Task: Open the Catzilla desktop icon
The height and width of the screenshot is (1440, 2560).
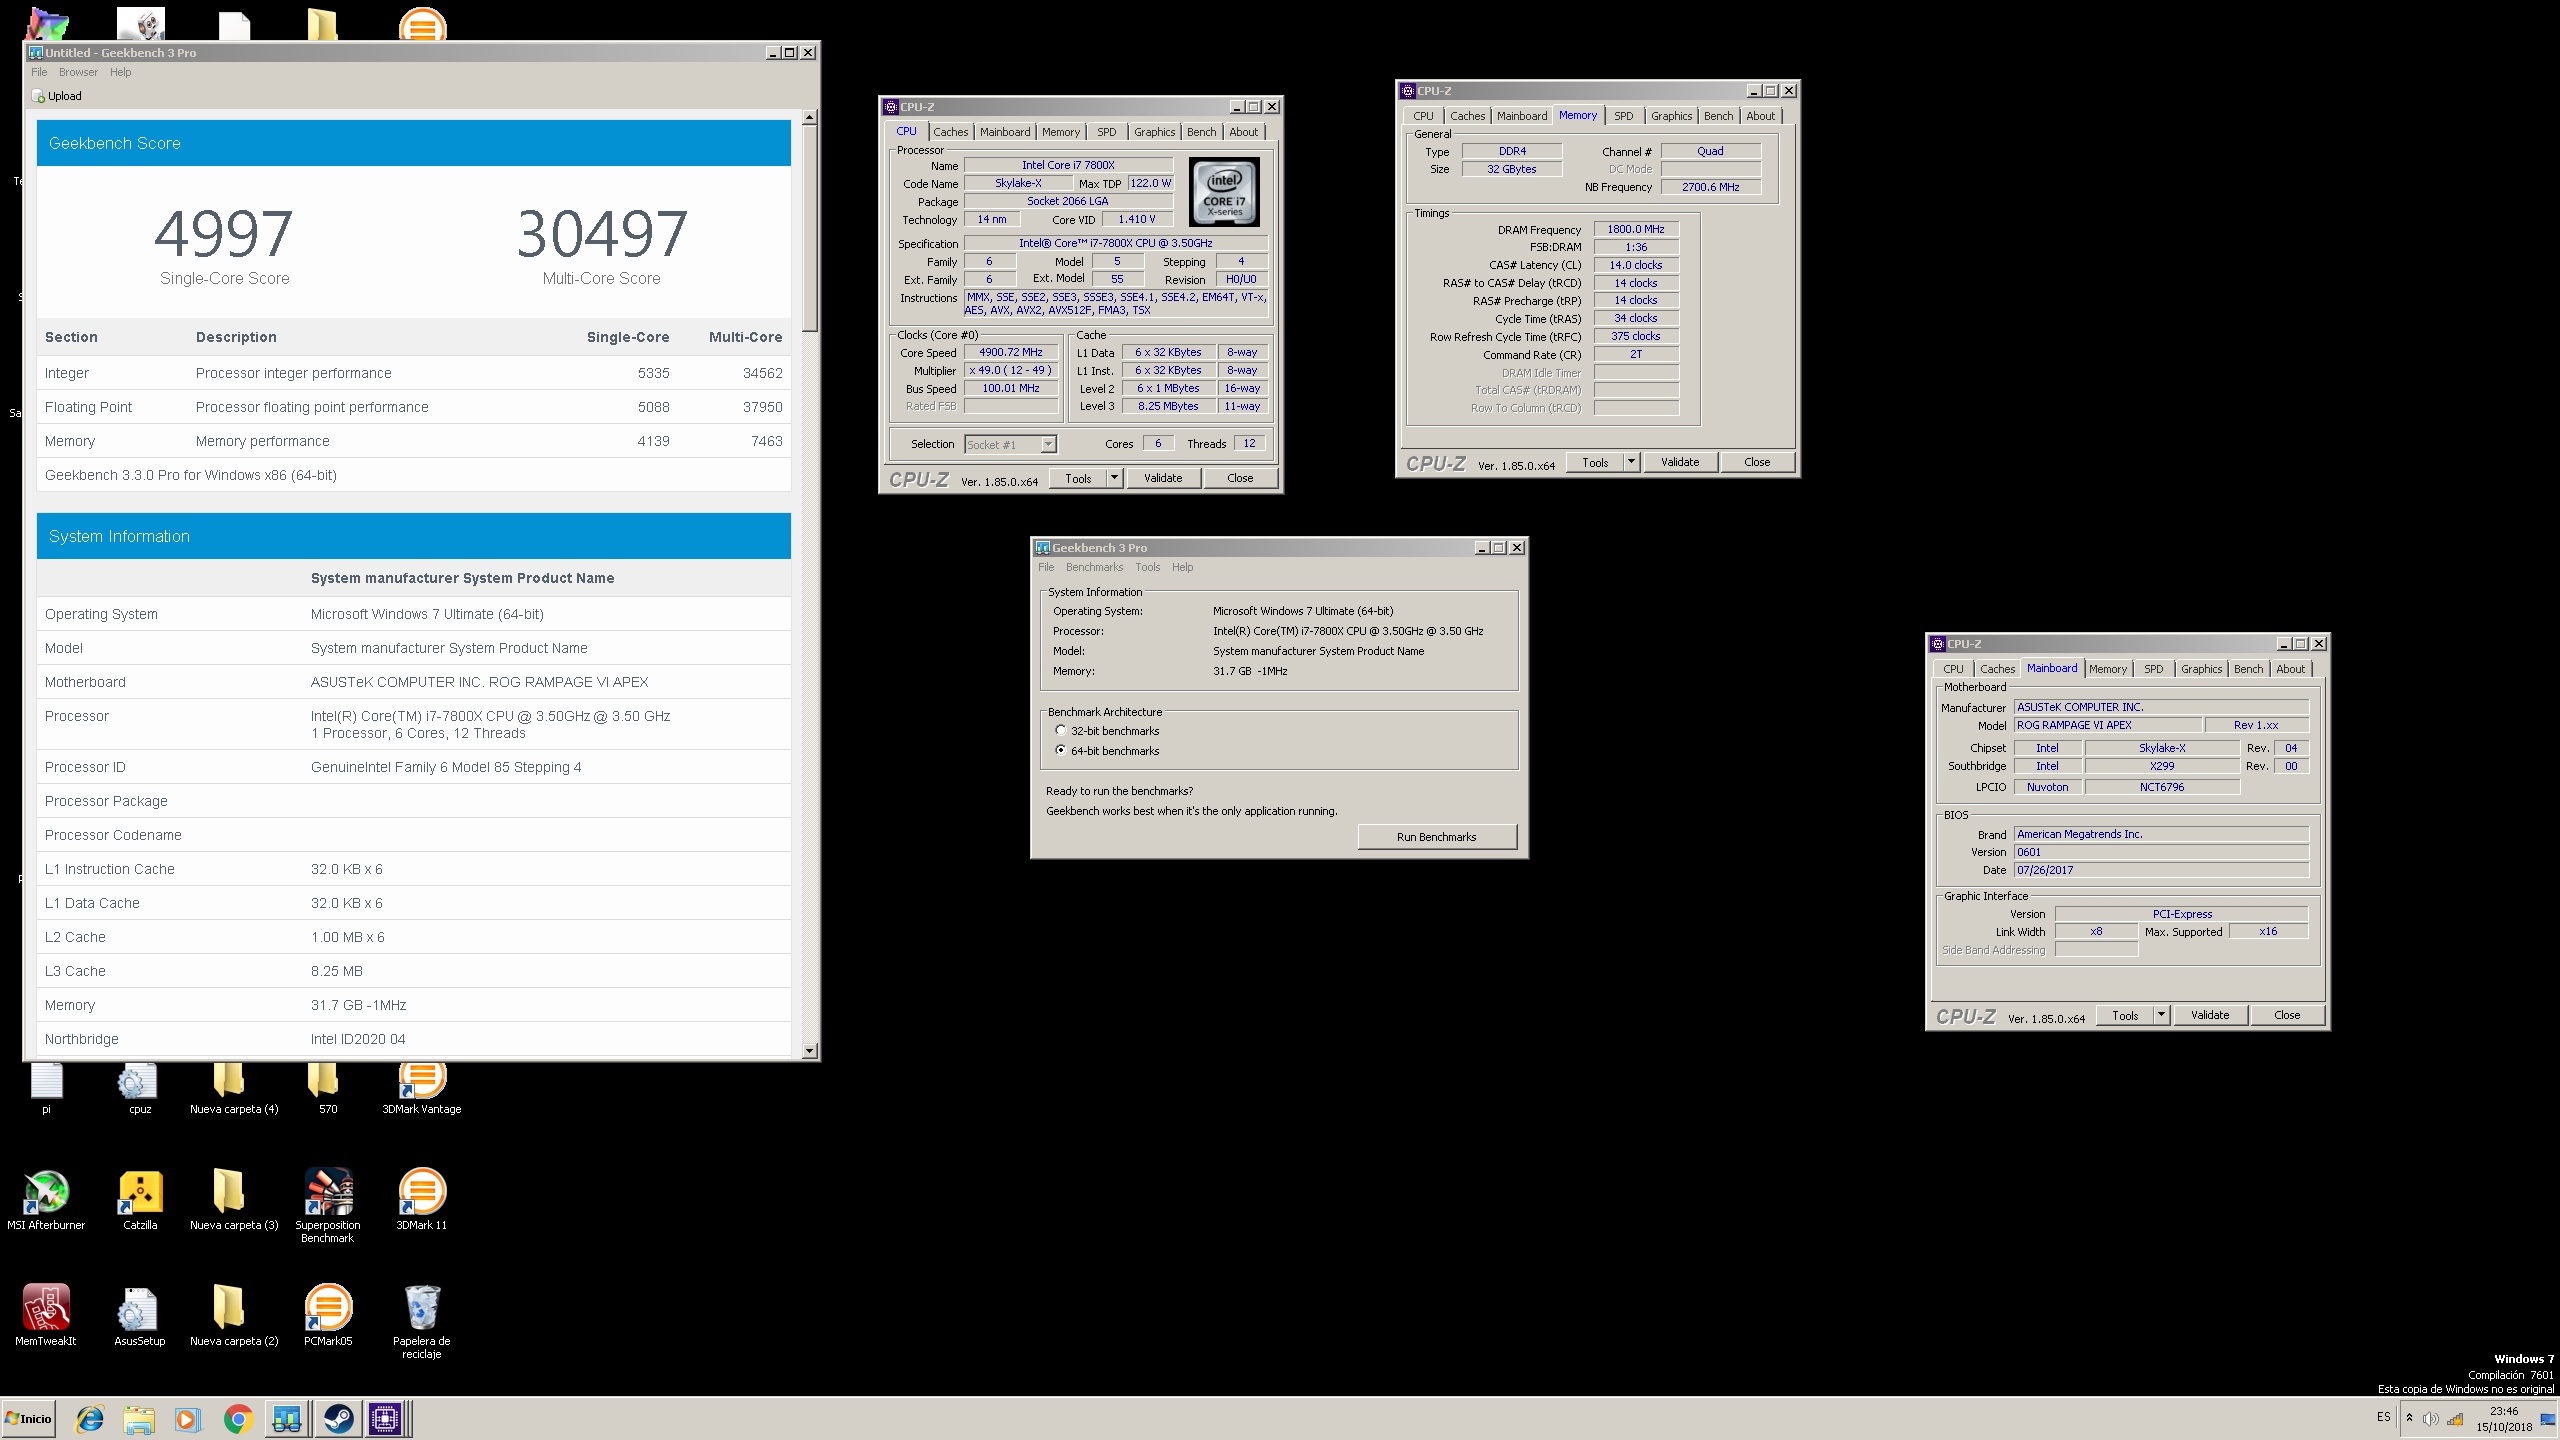Action: coord(140,1199)
